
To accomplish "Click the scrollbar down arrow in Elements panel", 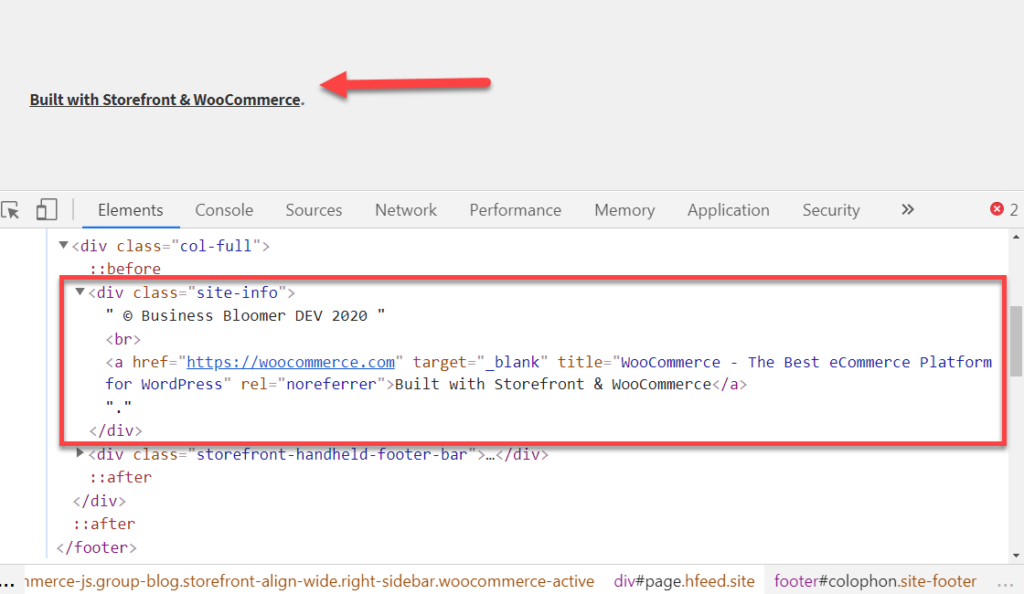I will [1016, 556].
